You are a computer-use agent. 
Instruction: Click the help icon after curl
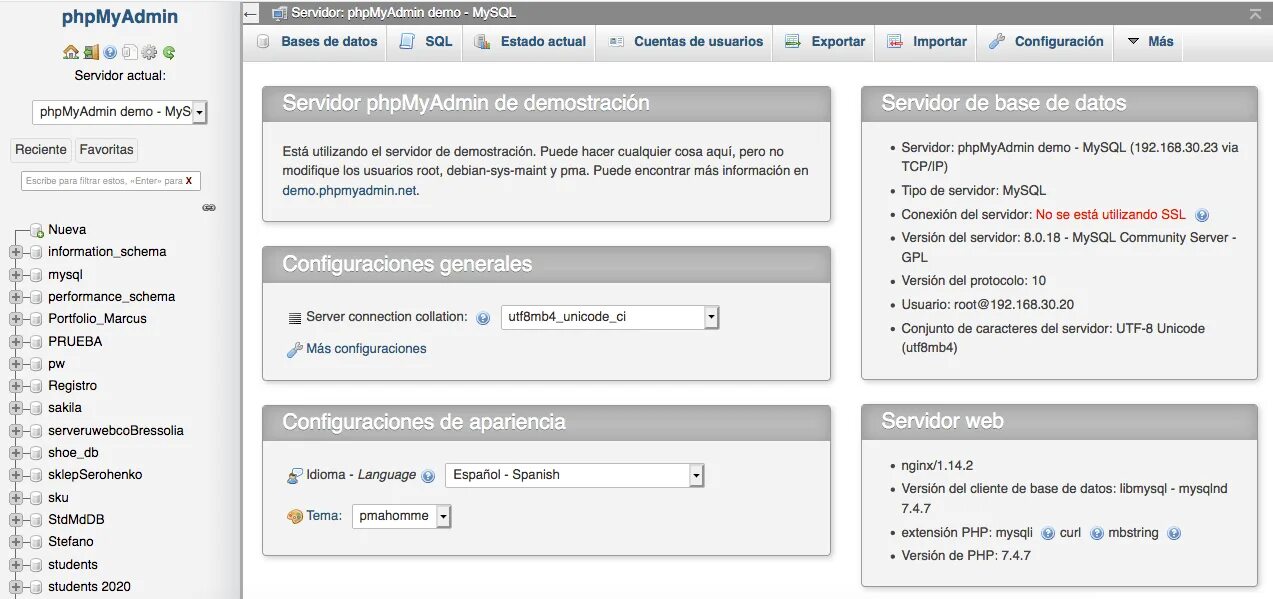[1097, 534]
